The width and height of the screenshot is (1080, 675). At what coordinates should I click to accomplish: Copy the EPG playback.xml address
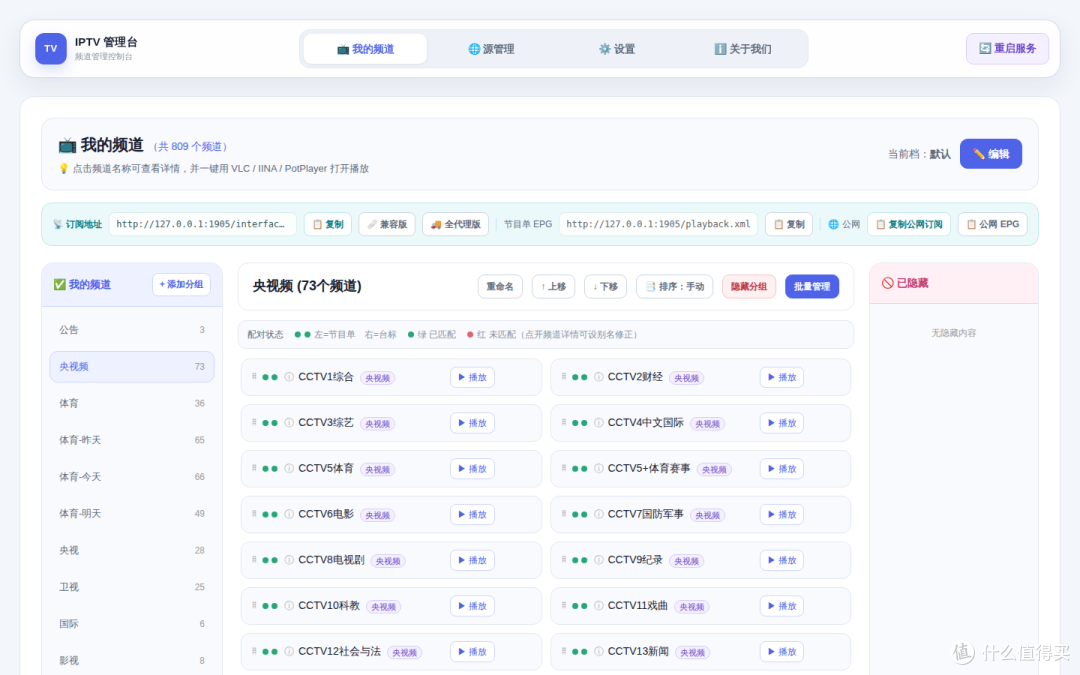tap(789, 225)
